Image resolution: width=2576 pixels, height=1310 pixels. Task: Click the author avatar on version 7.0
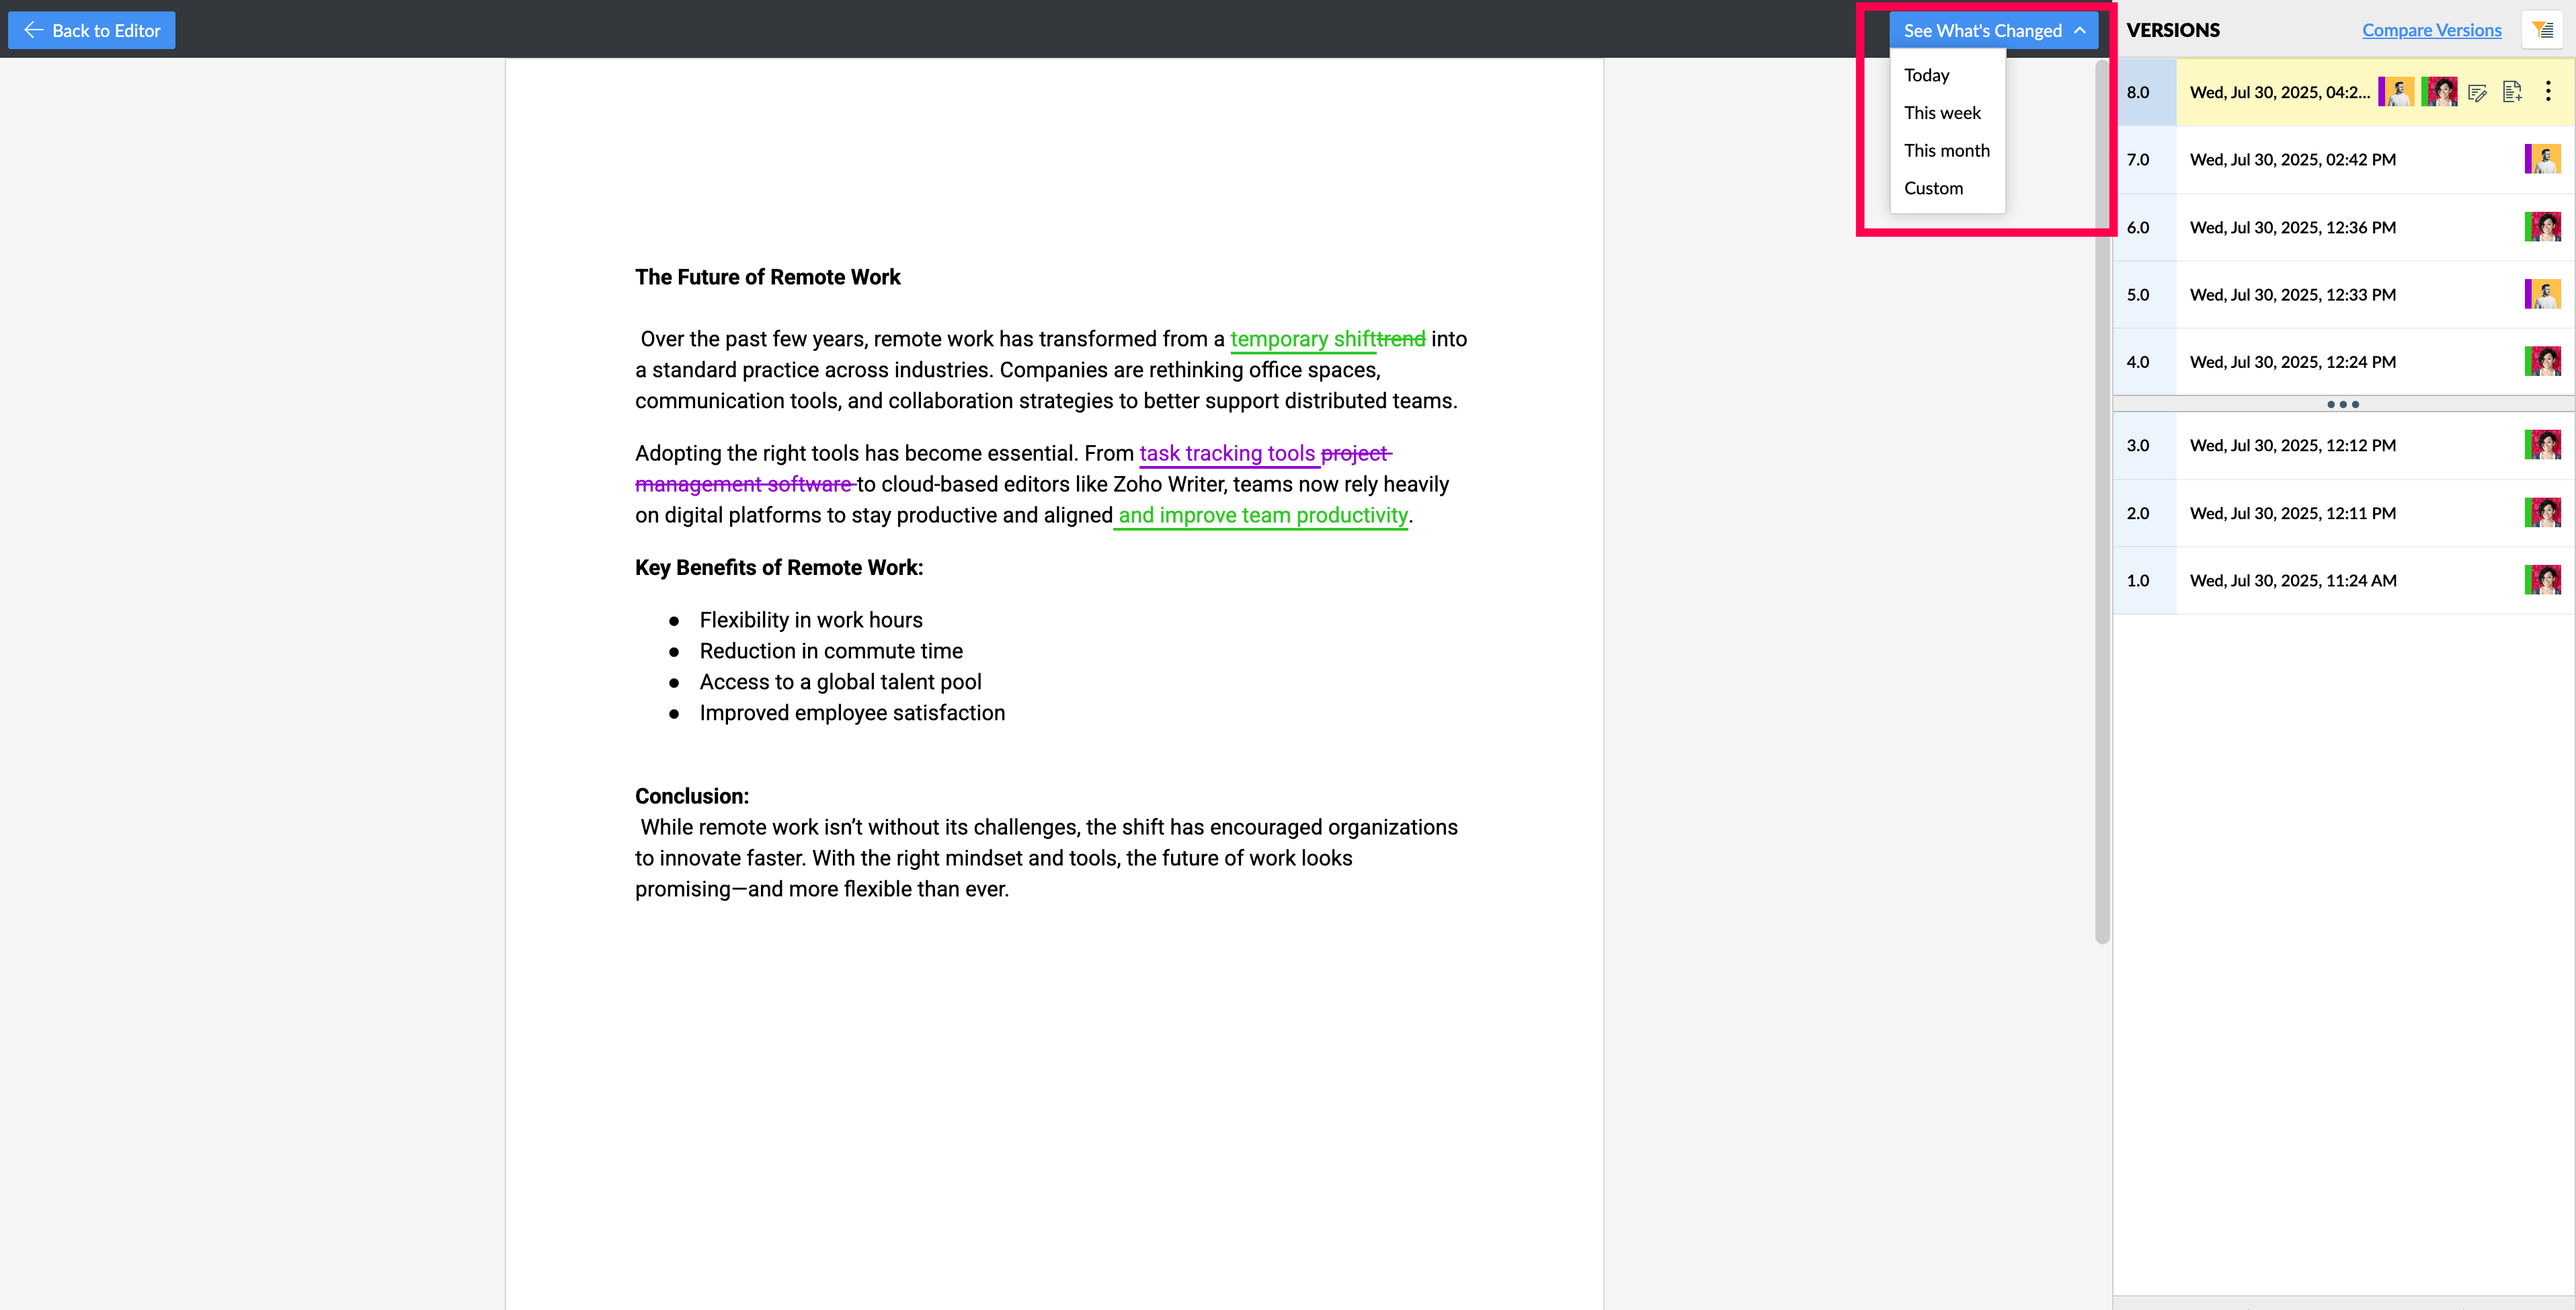pos(2543,159)
